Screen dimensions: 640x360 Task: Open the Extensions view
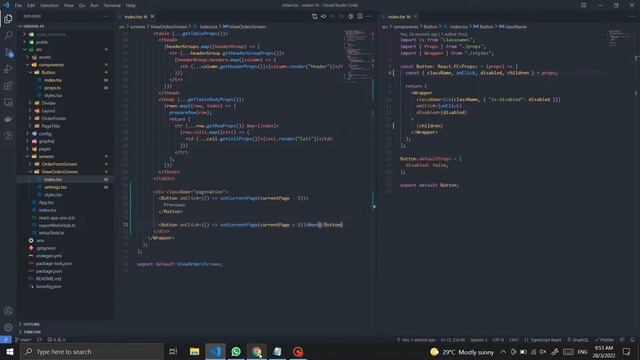(x=8, y=86)
